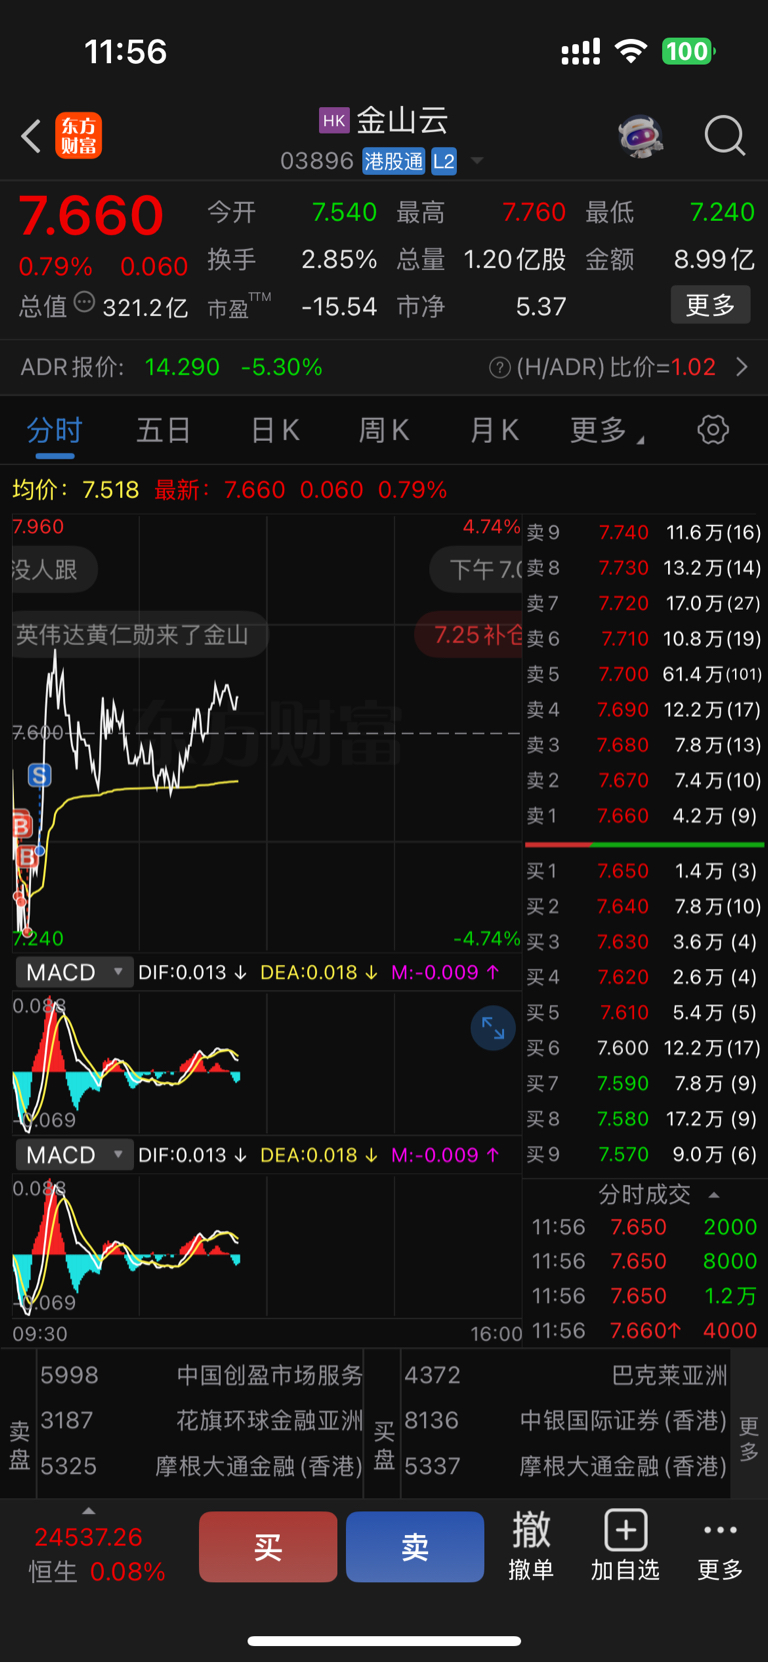Open the 7.25补仓 red comment bubble
This screenshot has width=768, height=1663.
(470, 635)
